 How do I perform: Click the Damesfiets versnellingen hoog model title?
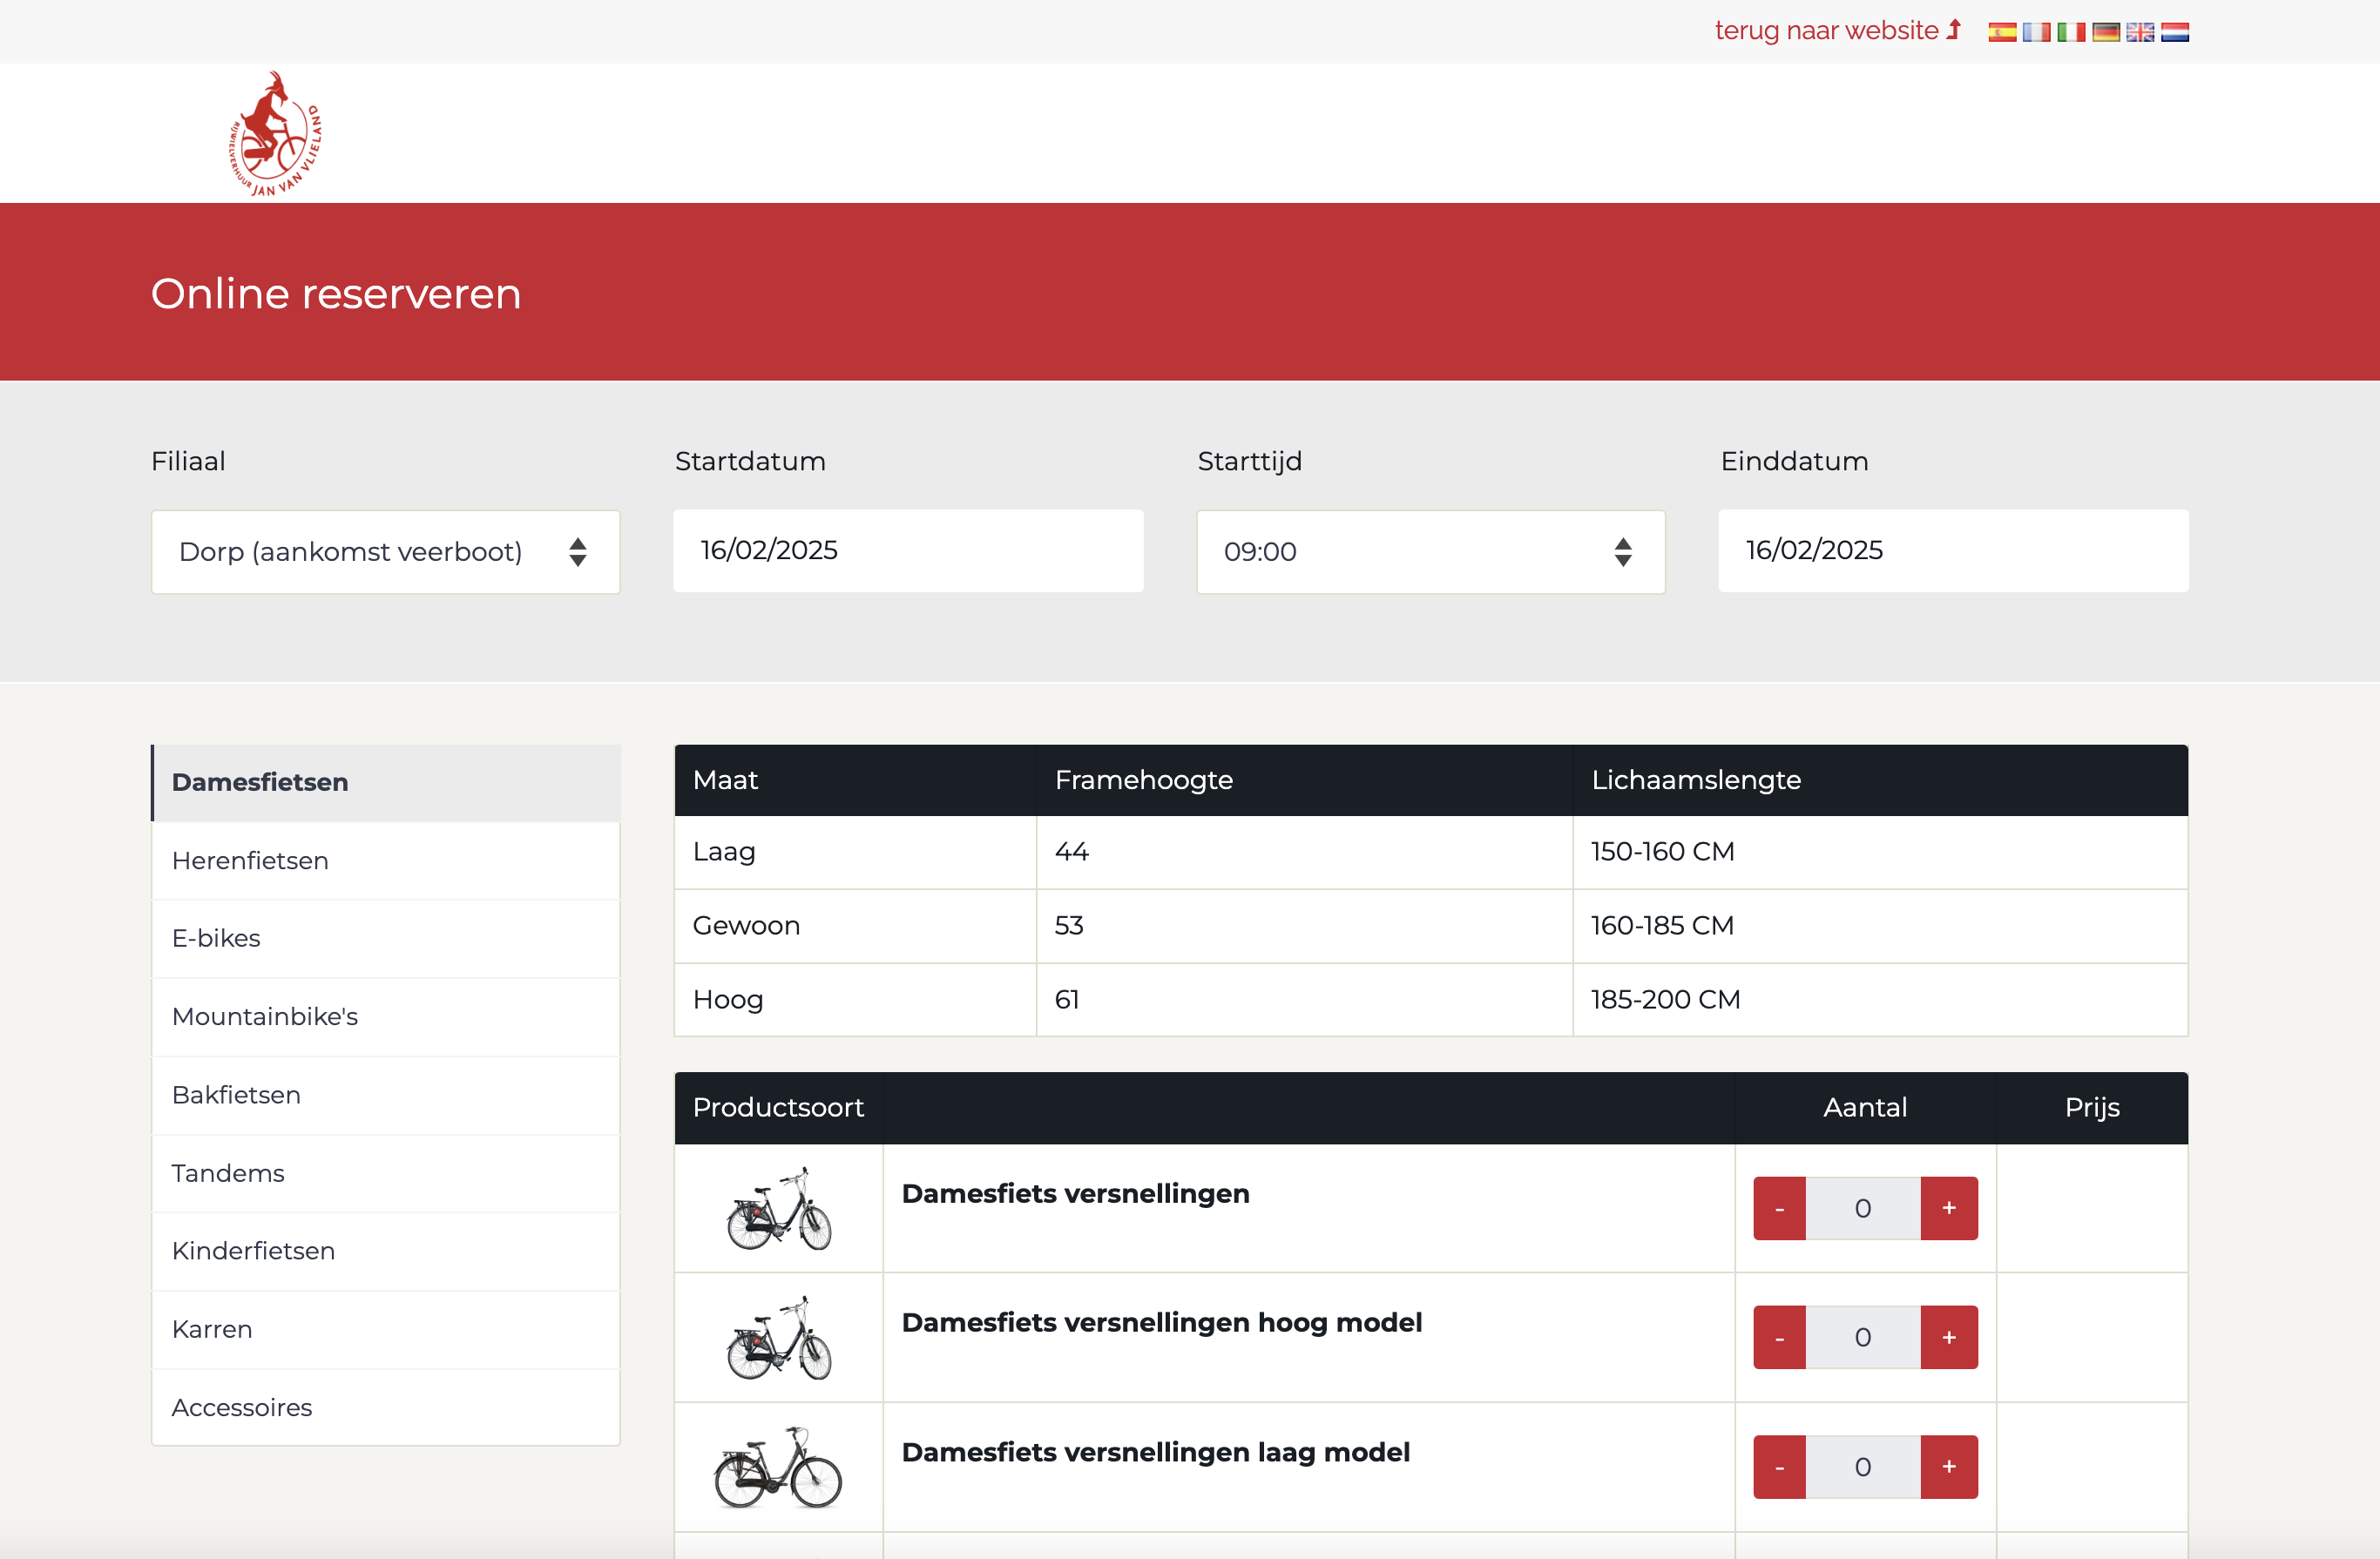coord(1161,1322)
